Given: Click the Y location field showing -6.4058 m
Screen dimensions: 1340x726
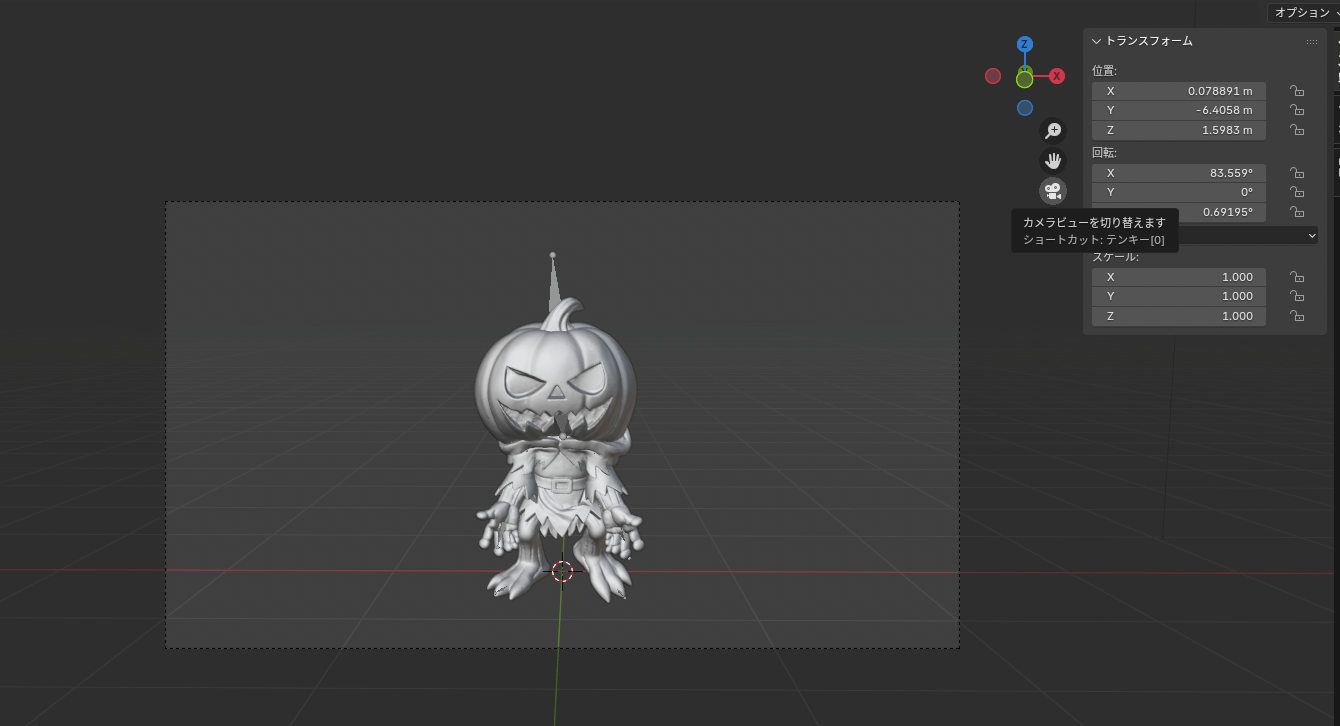Looking at the screenshot, I should (x=1178, y=110).
